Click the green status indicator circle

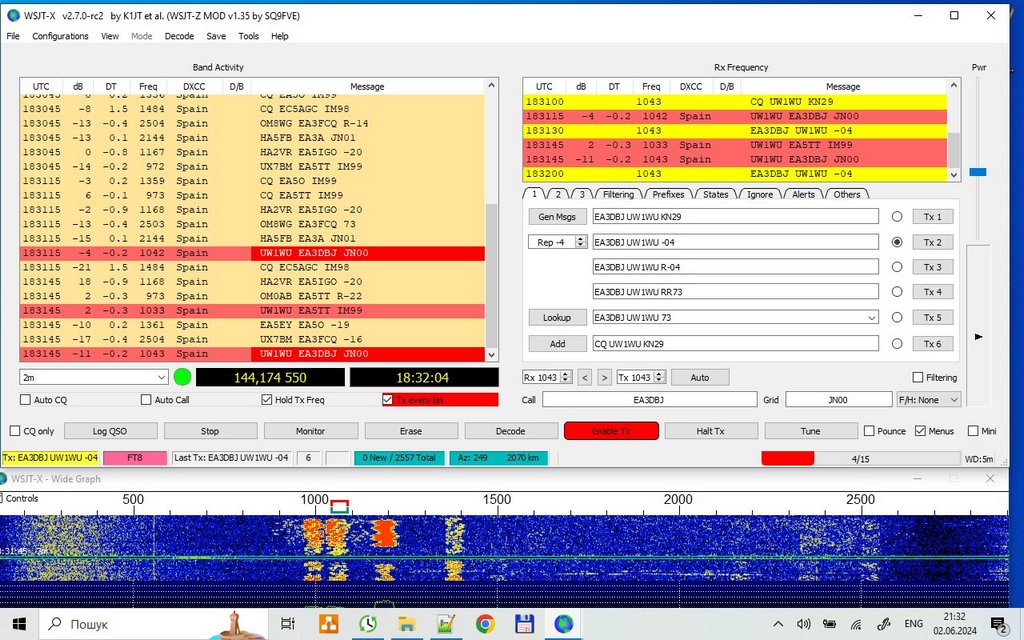point(182,377)
